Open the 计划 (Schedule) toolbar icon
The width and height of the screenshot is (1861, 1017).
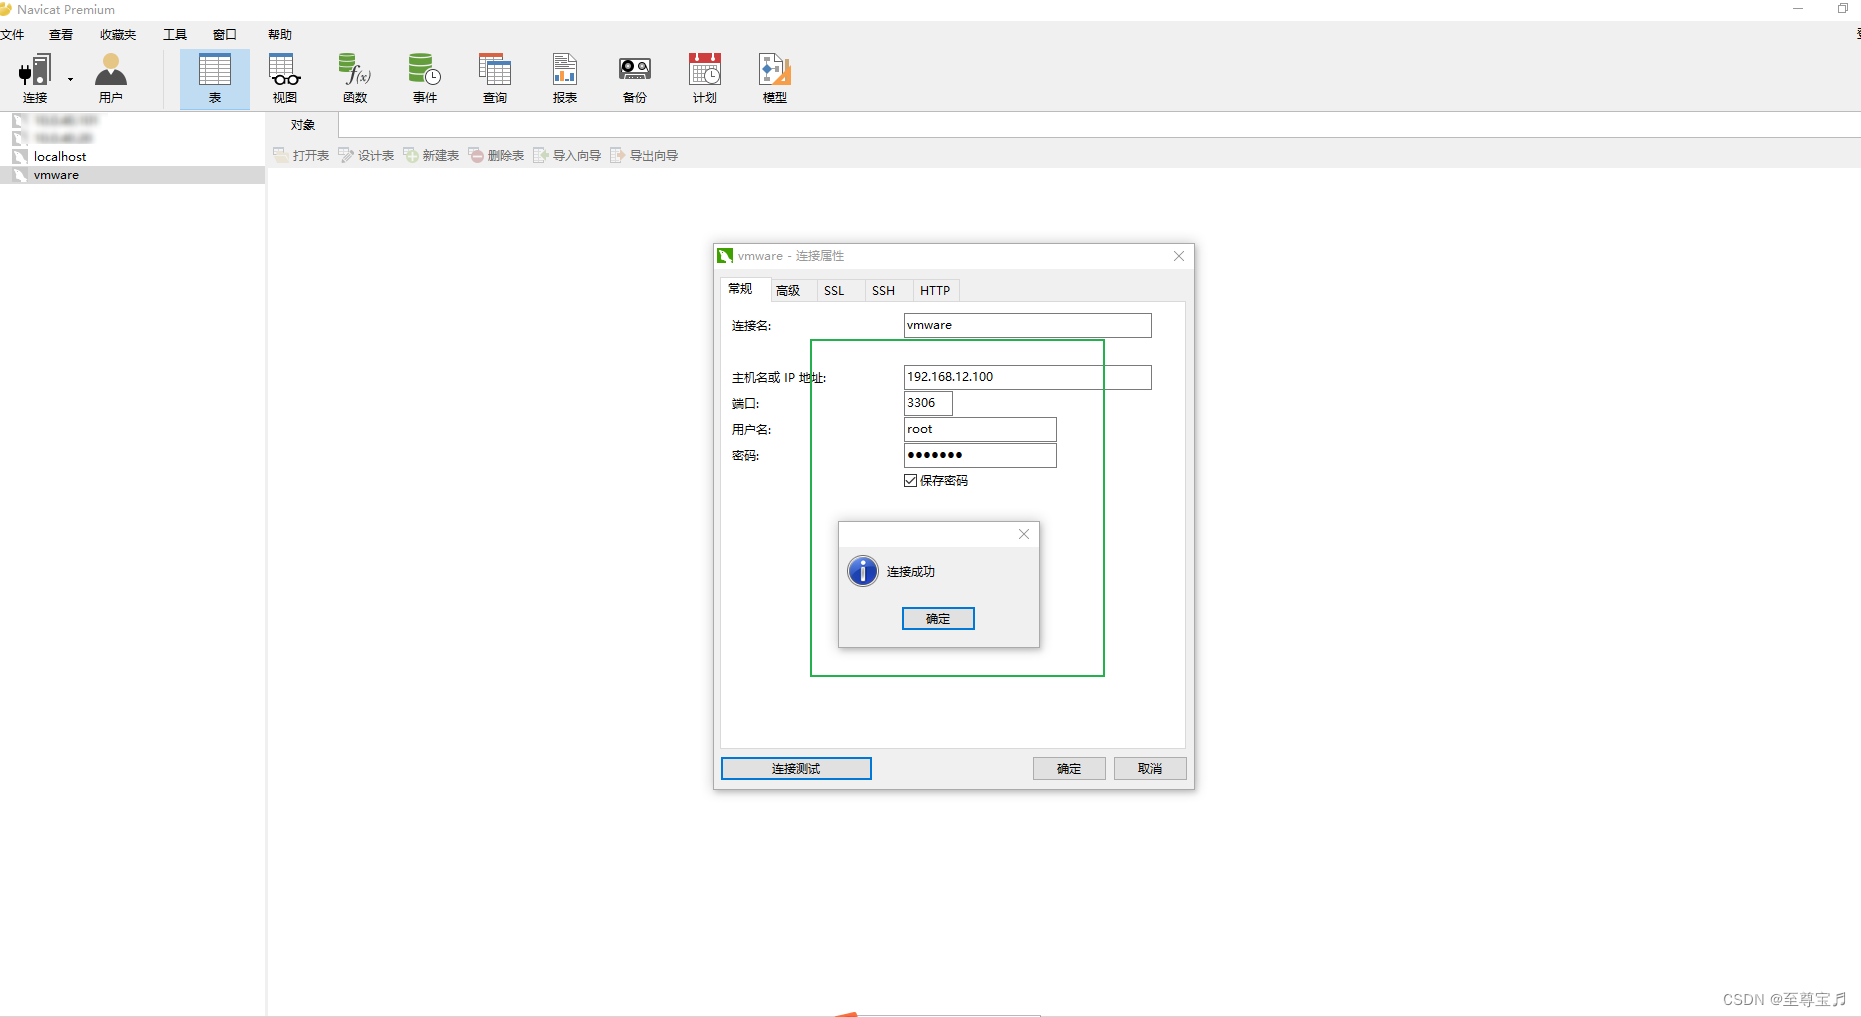[x=705, y=78]
